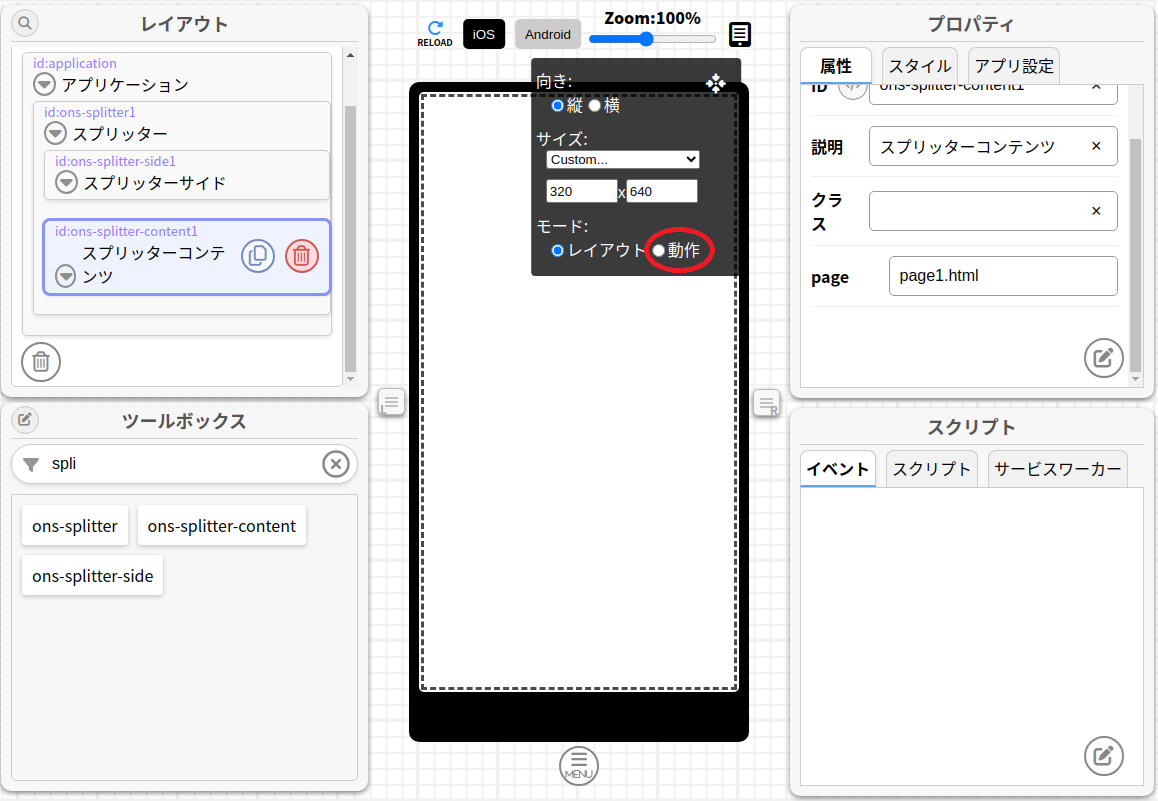The image size is (1158, 801).
Task: Delete the ons-splitter-content1 item with red trash
Action: tap(302, 256)
